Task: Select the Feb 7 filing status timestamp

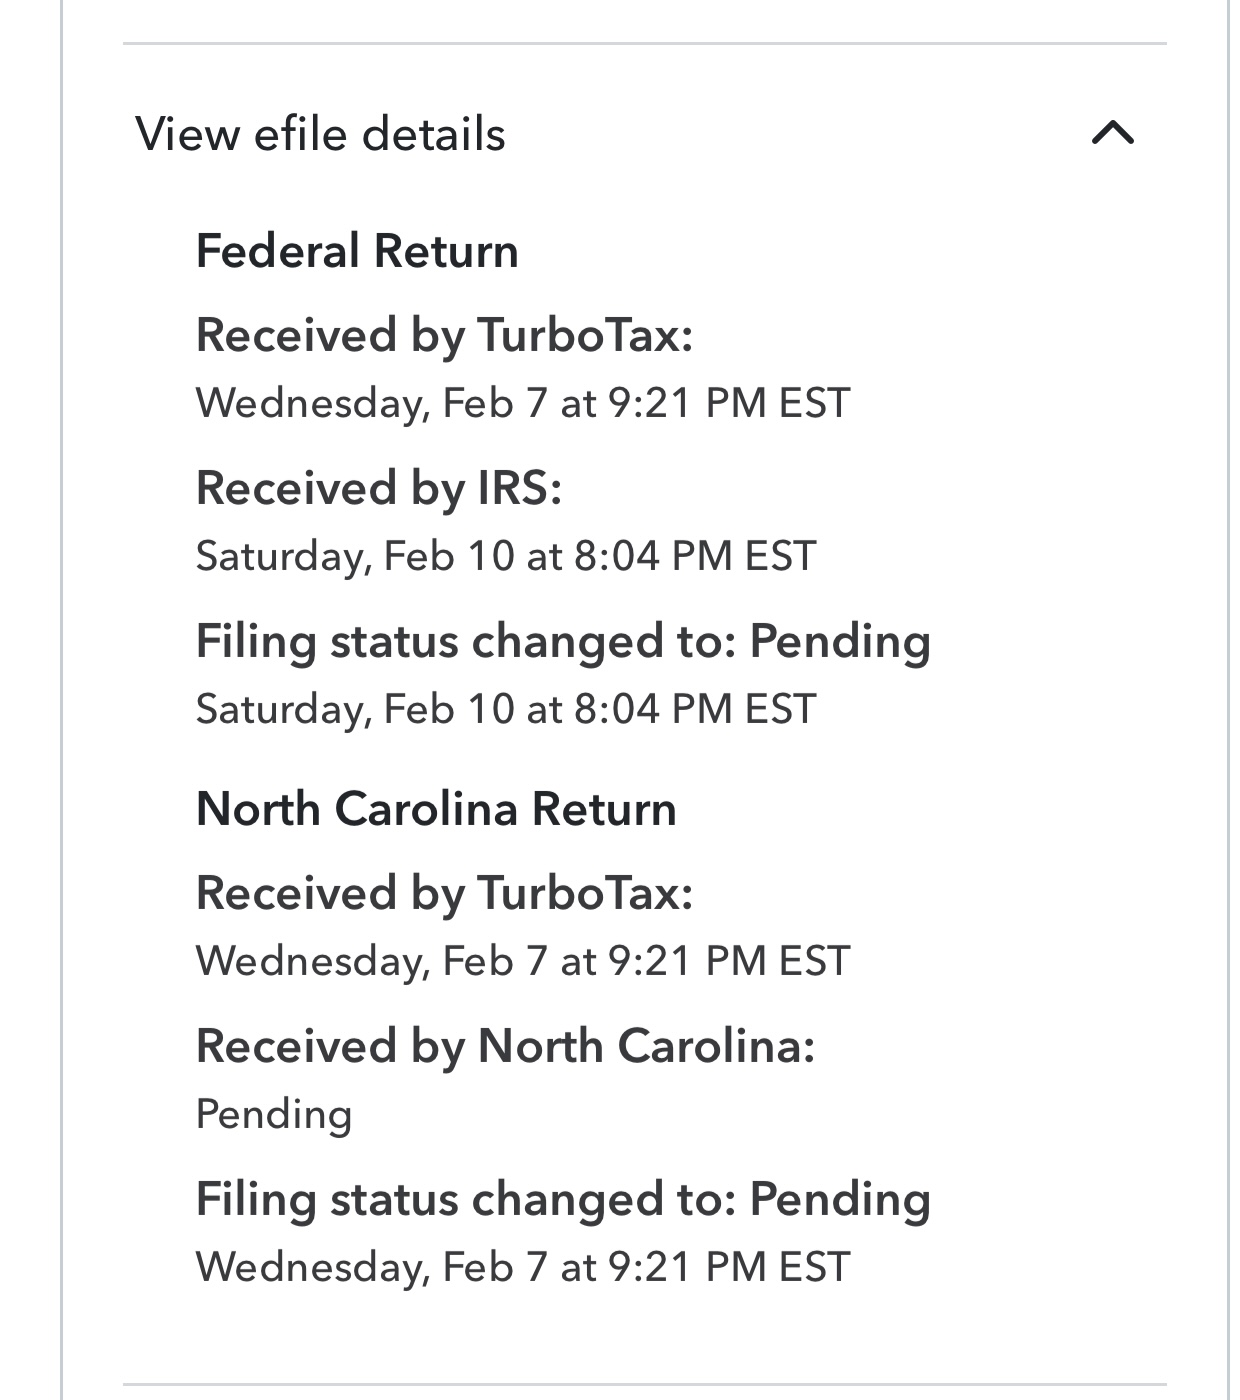Action: click(522, 1266)
